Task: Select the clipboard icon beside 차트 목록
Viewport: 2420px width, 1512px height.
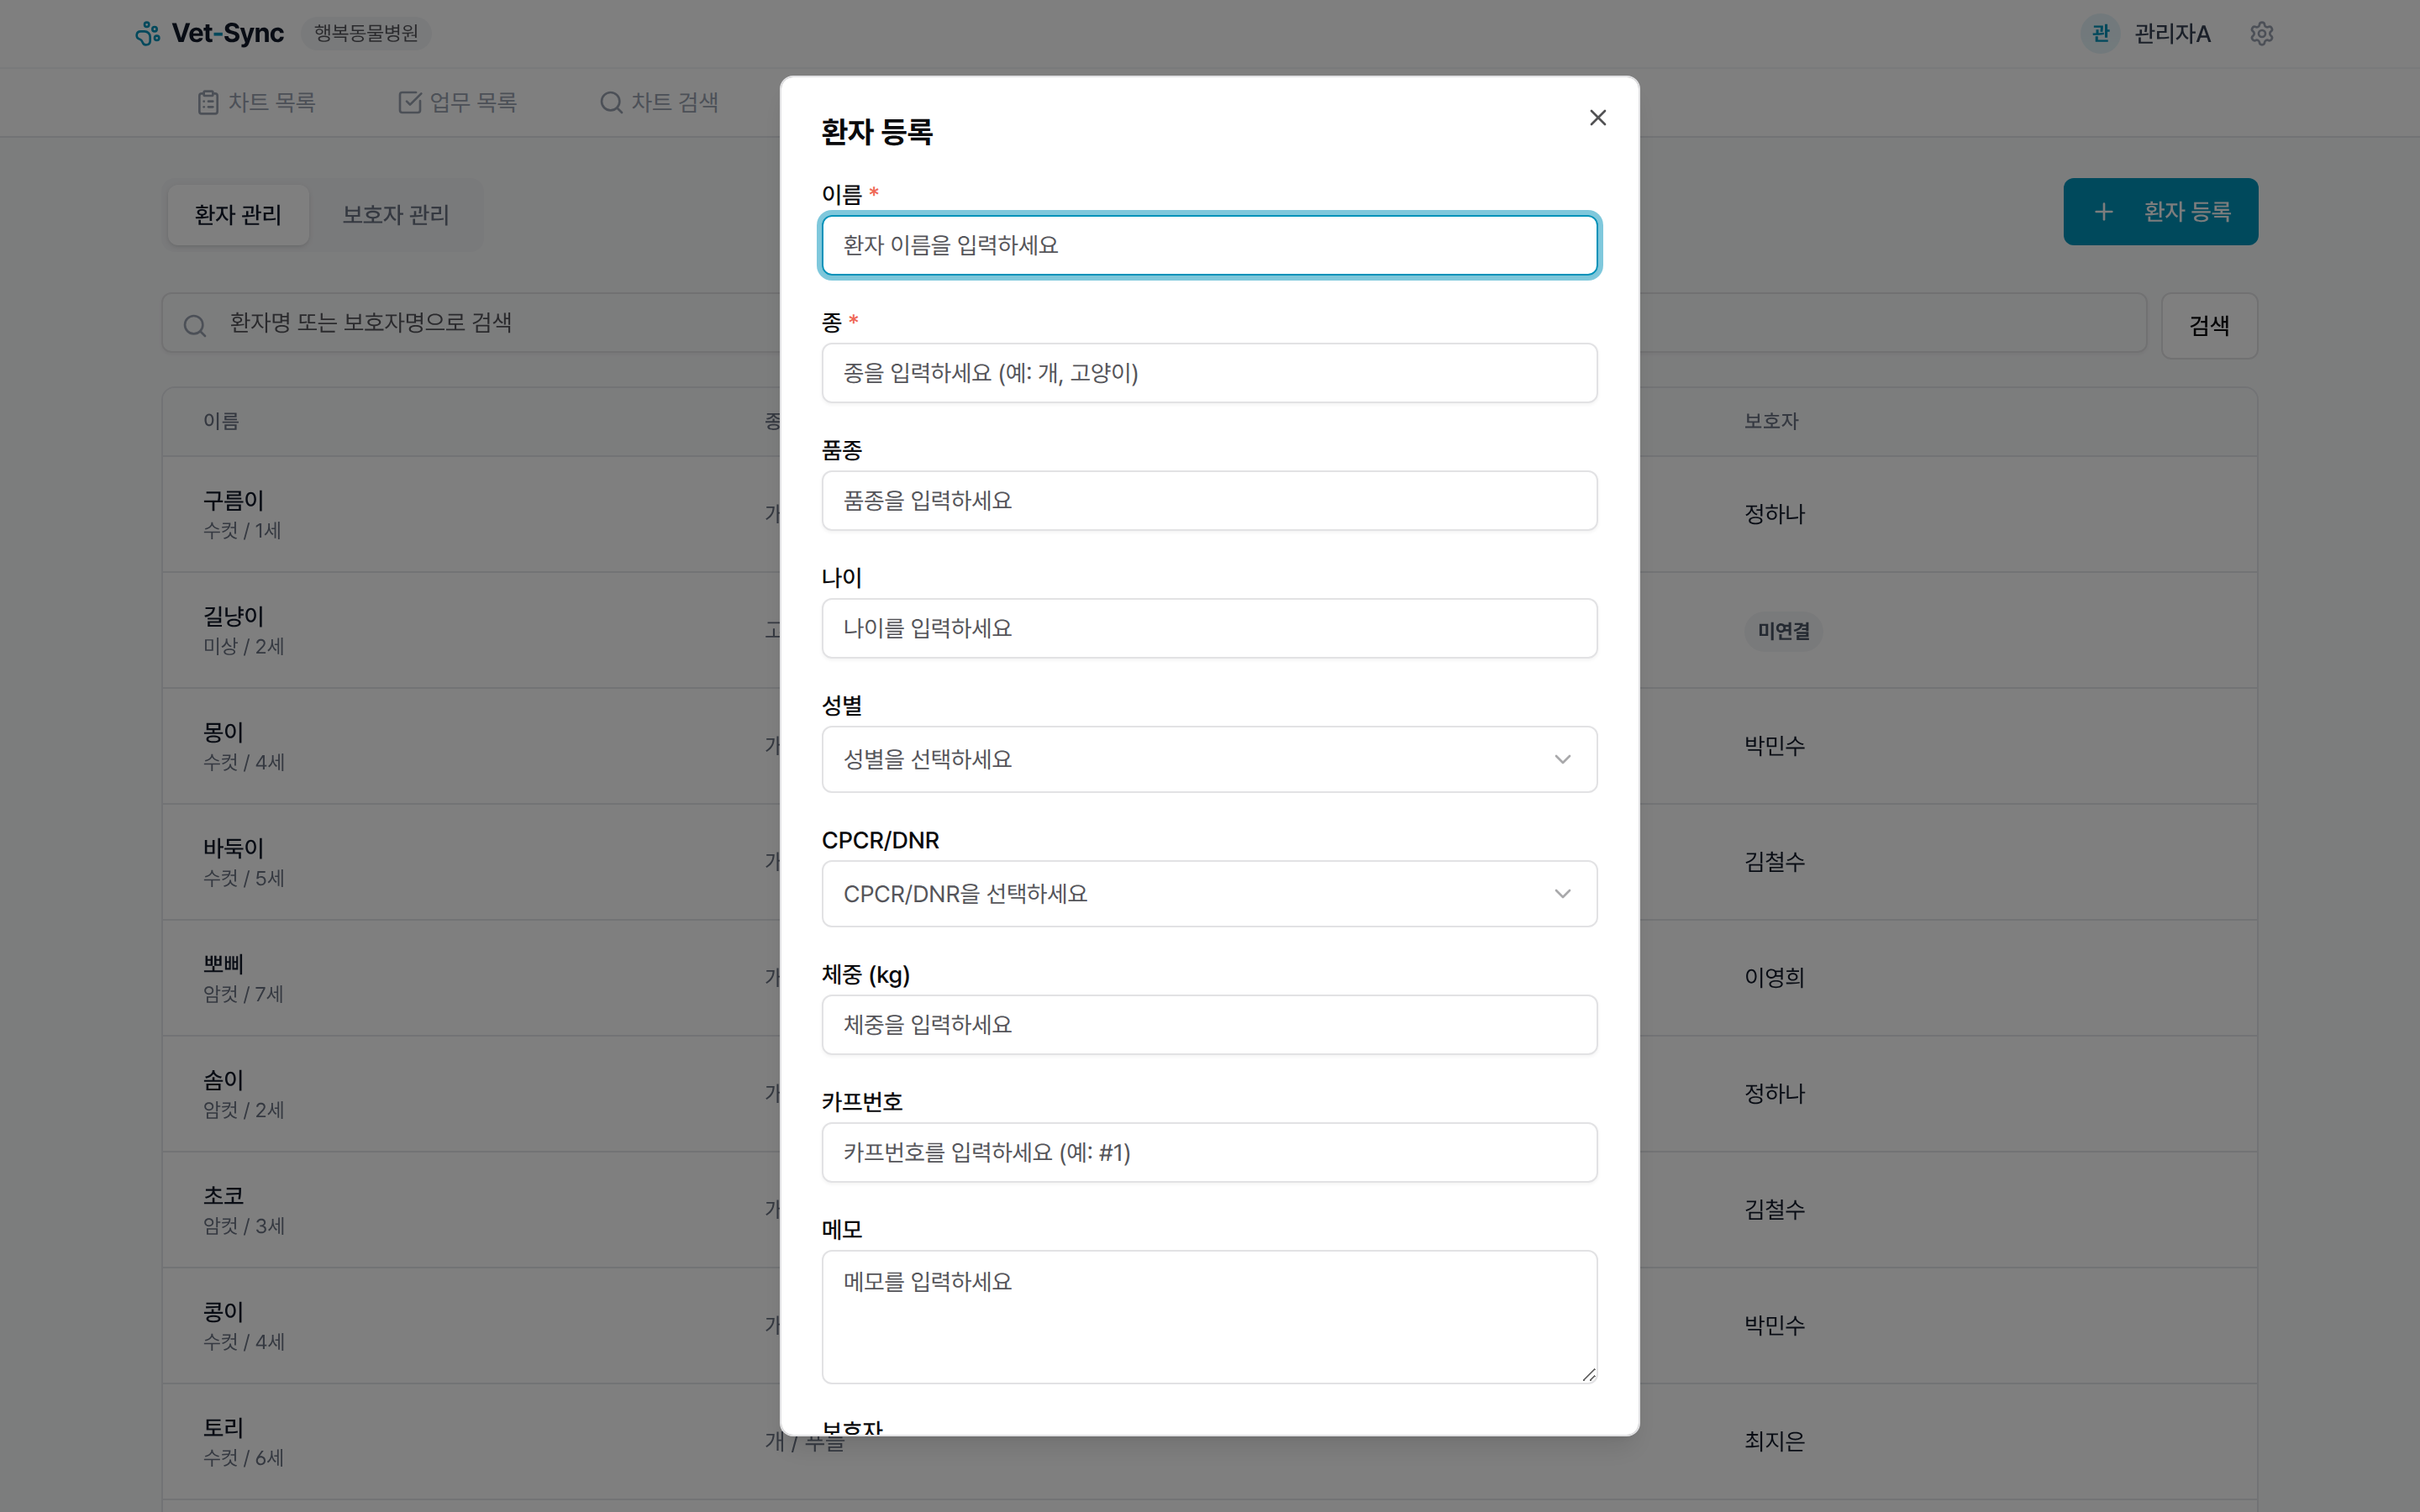Action: click(208, 101)
